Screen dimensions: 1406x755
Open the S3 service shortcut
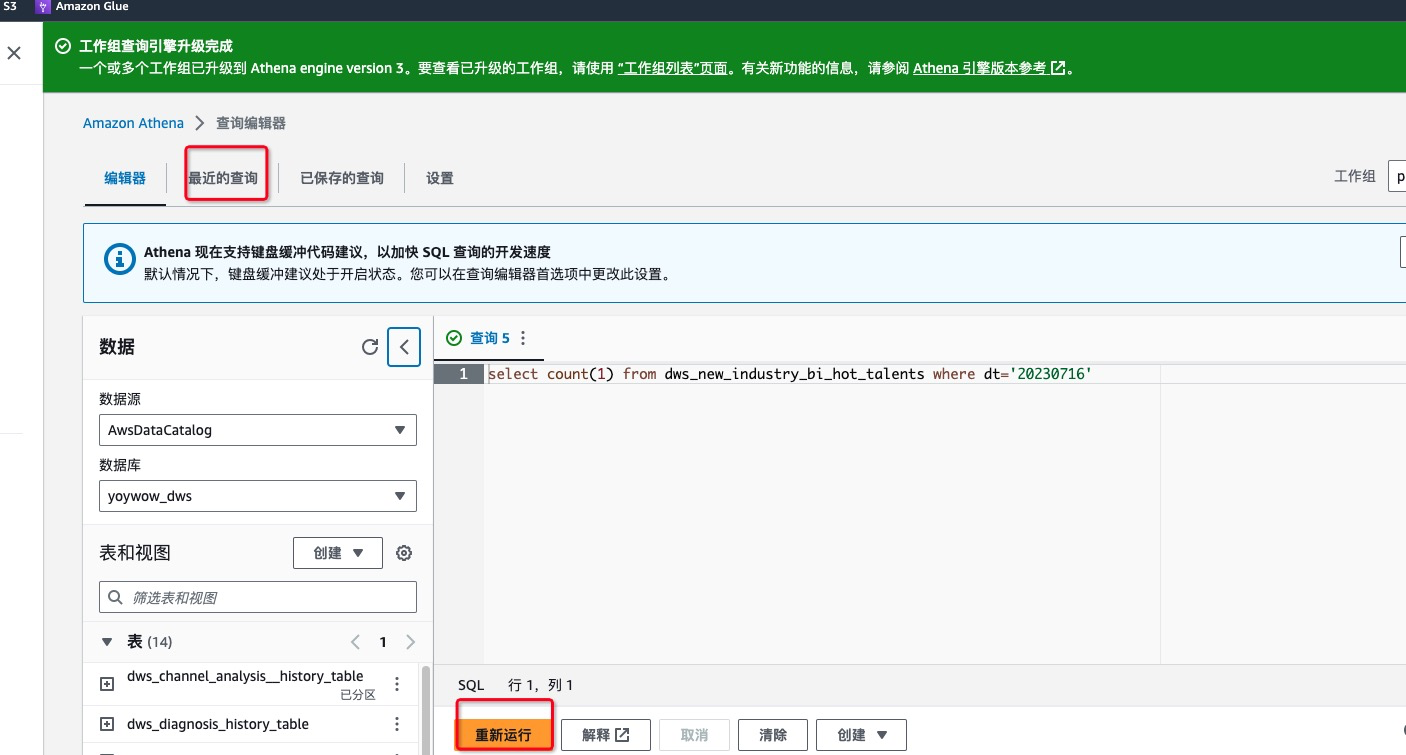pos(10,7)
